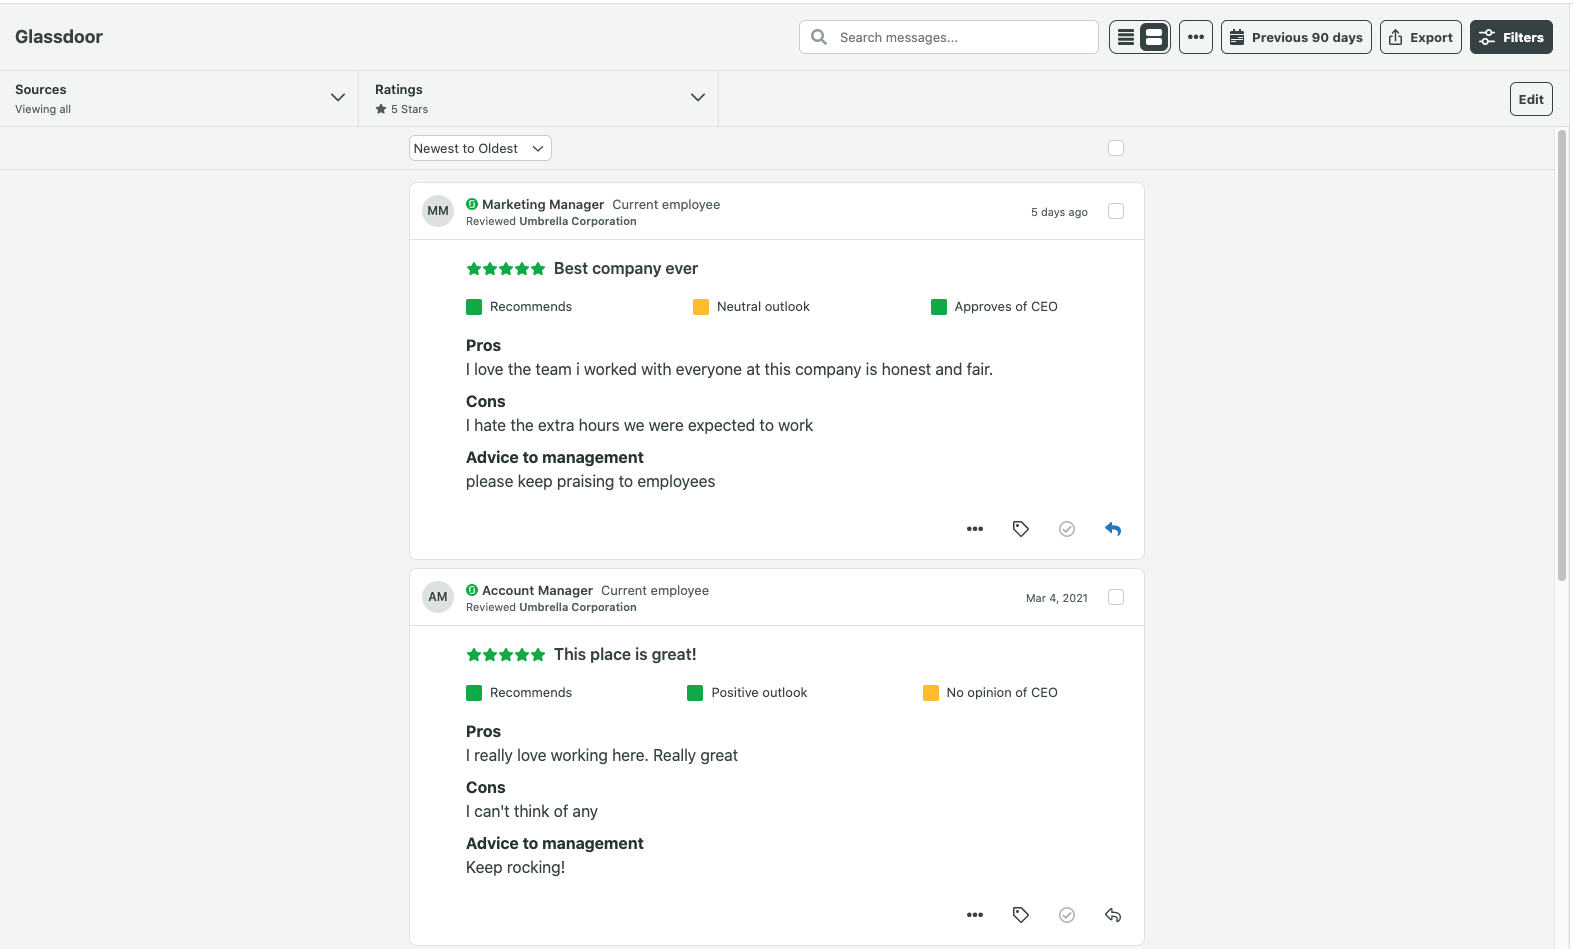This screenshot has width=1573, height=949.
Task: Switch to expanded card view icon
Action: tap(1154, 38)
